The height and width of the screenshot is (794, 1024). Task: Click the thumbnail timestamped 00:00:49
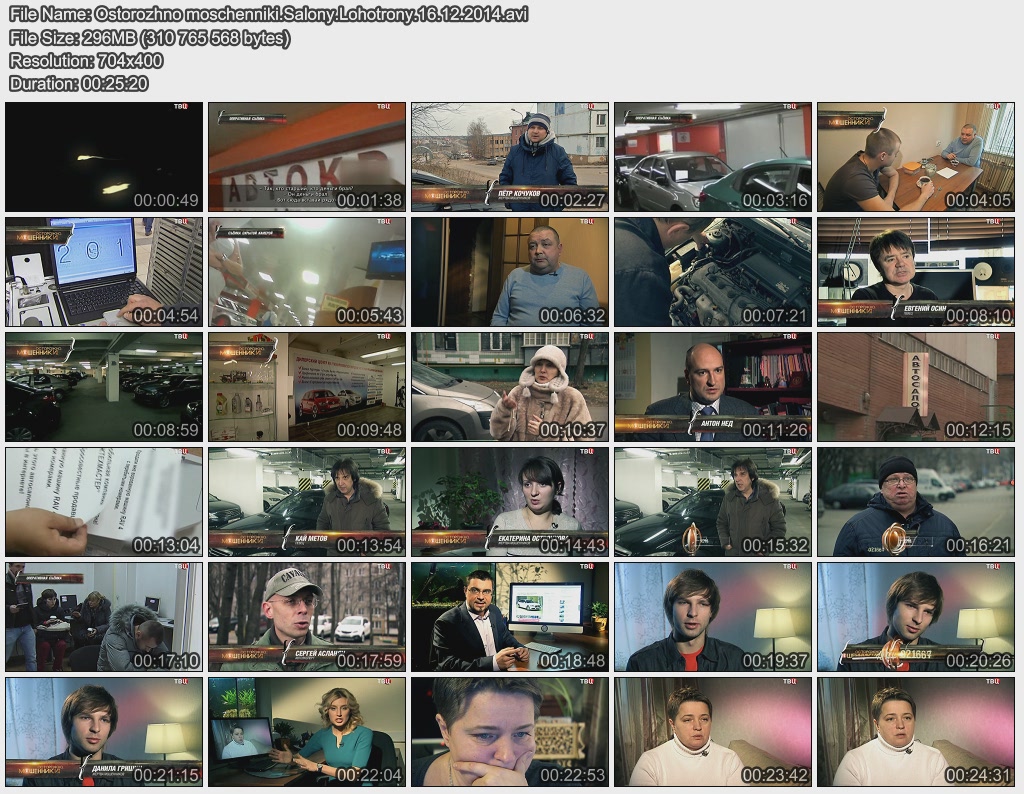point(104,156)
